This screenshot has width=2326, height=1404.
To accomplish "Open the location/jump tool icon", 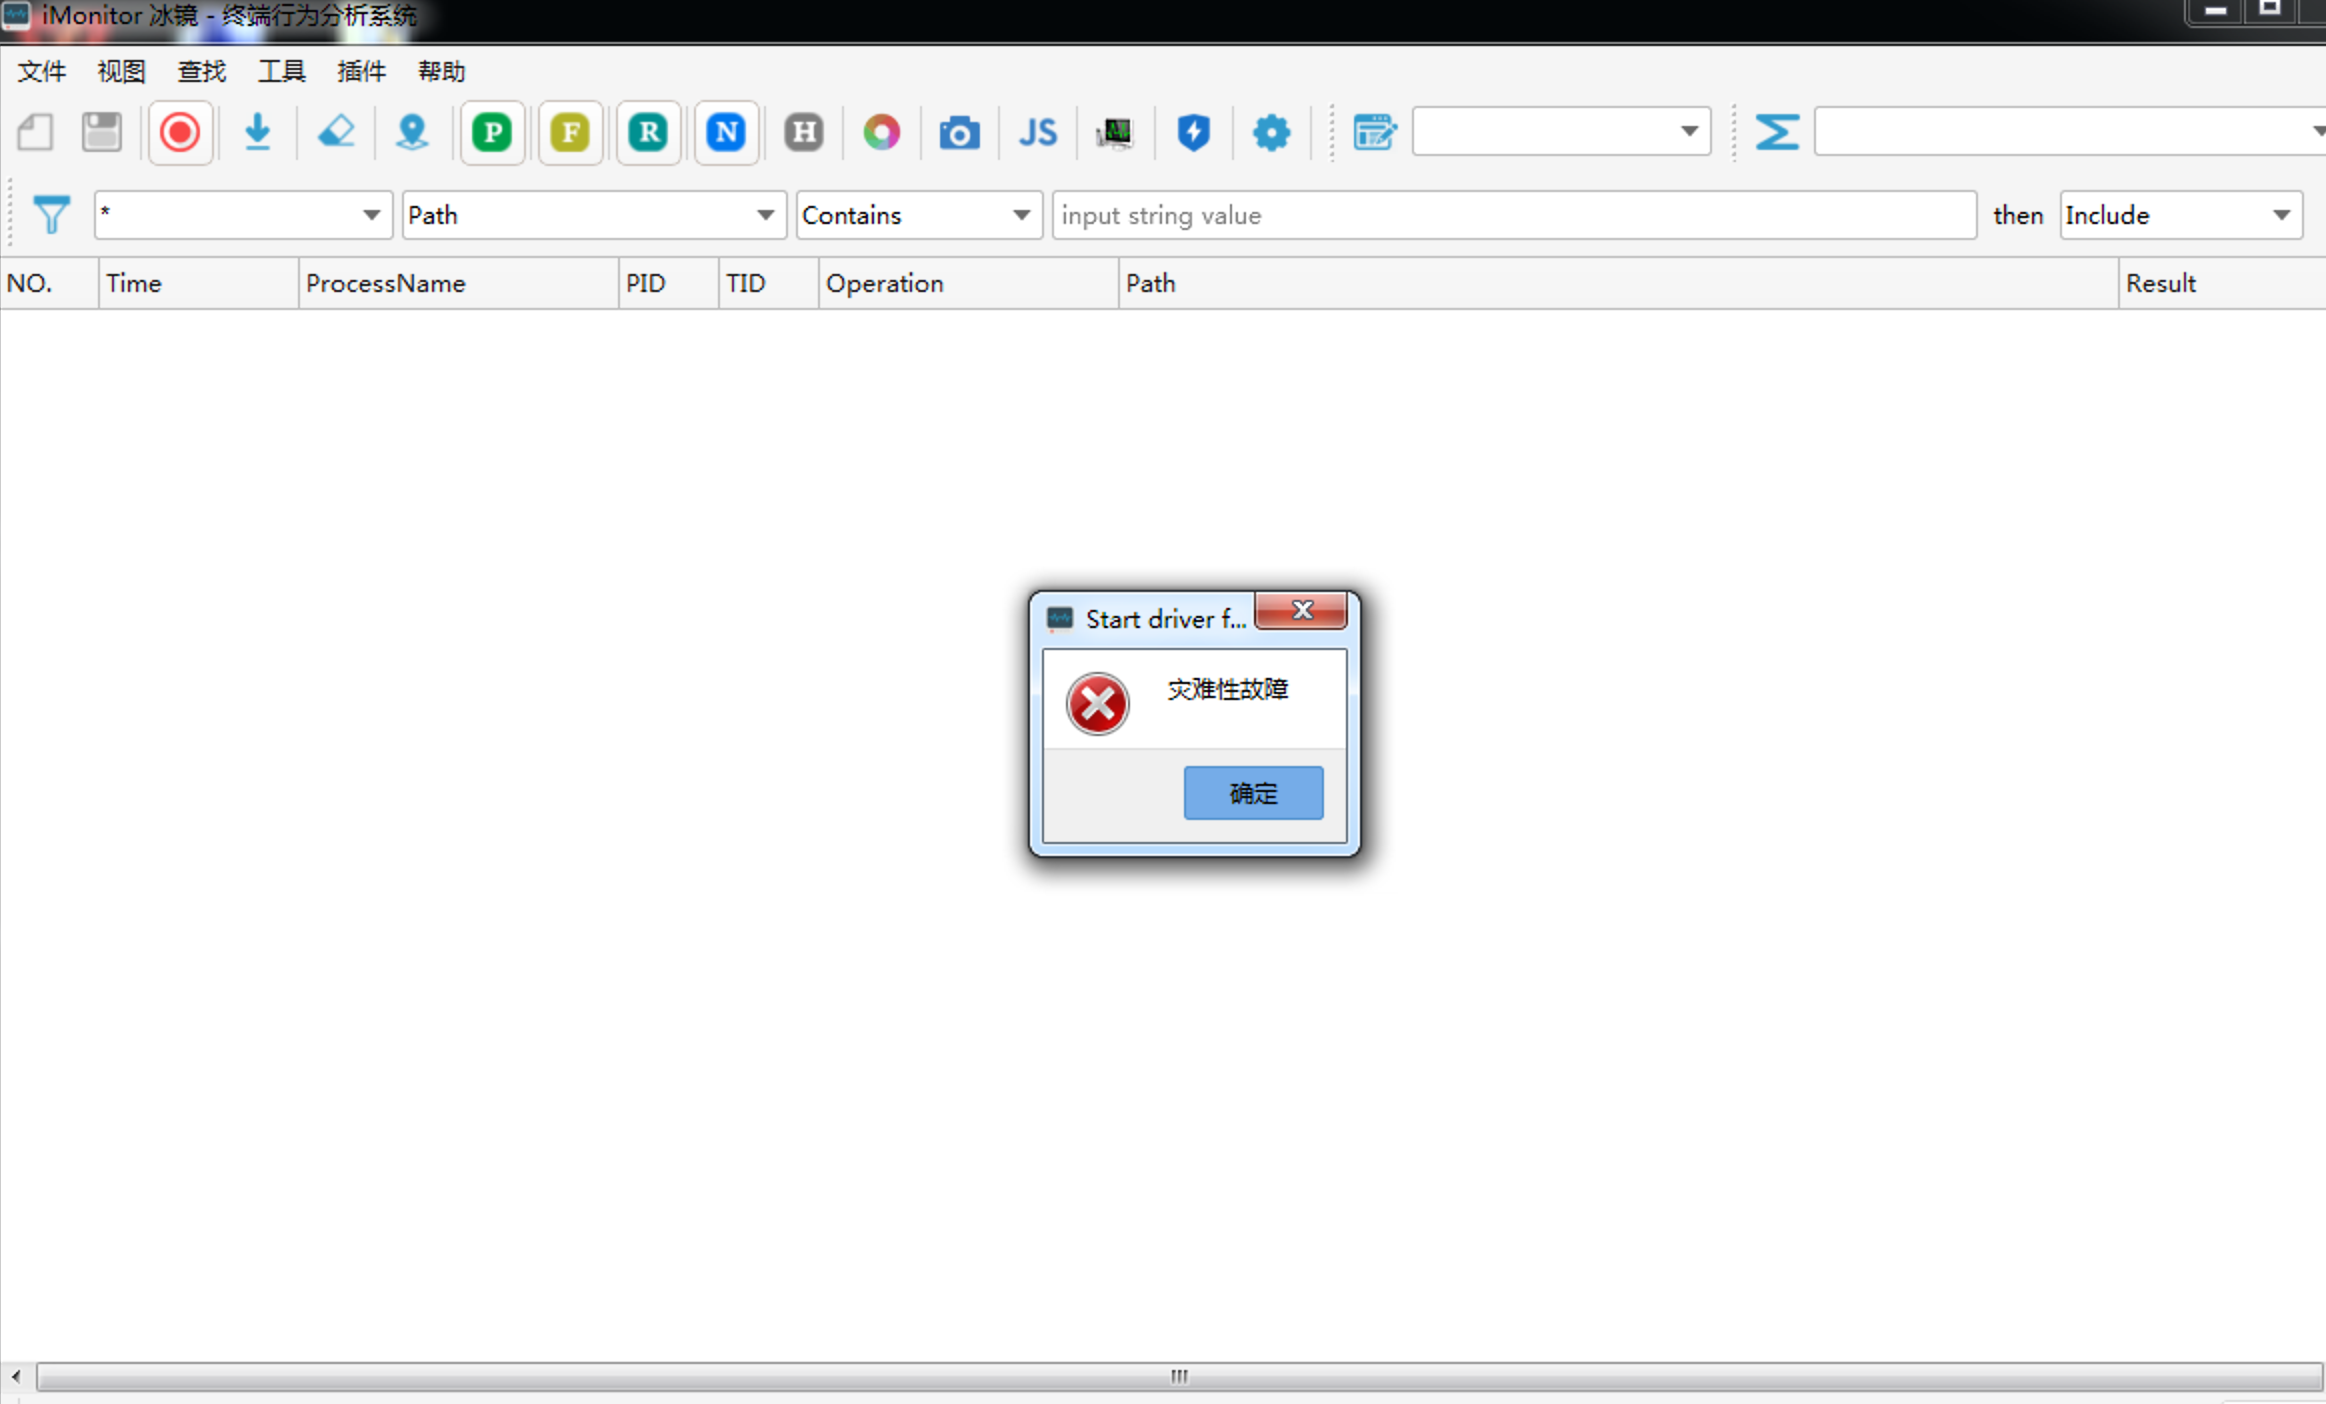I will pyautogui.click(x=413, y=131).
